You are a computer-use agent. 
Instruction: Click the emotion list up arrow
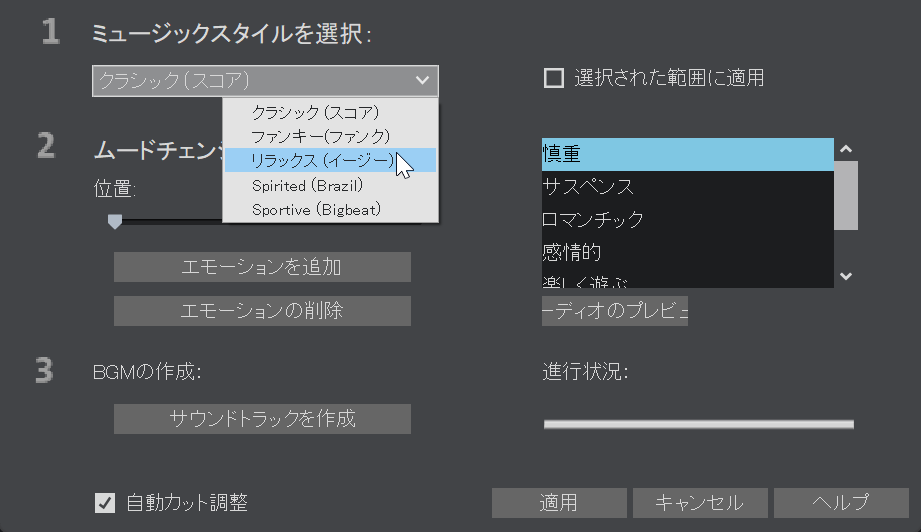[846, 149]
